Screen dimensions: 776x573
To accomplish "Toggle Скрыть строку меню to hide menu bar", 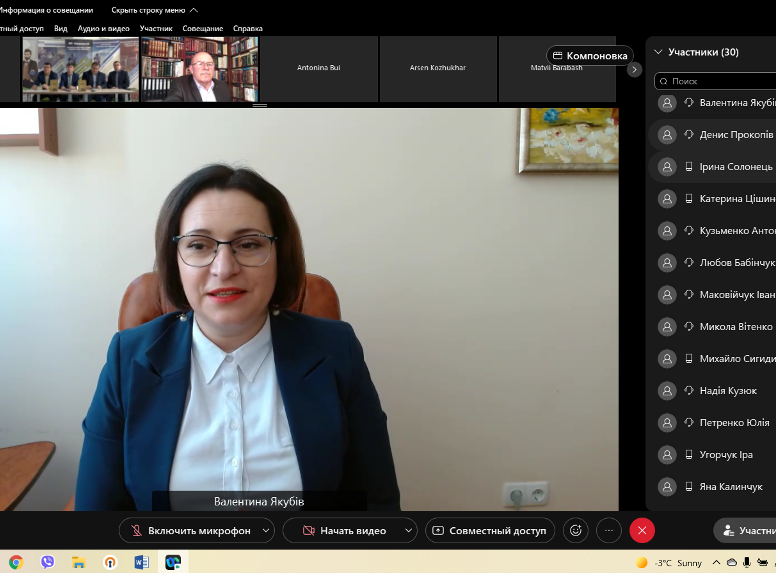I will (153, 10).
